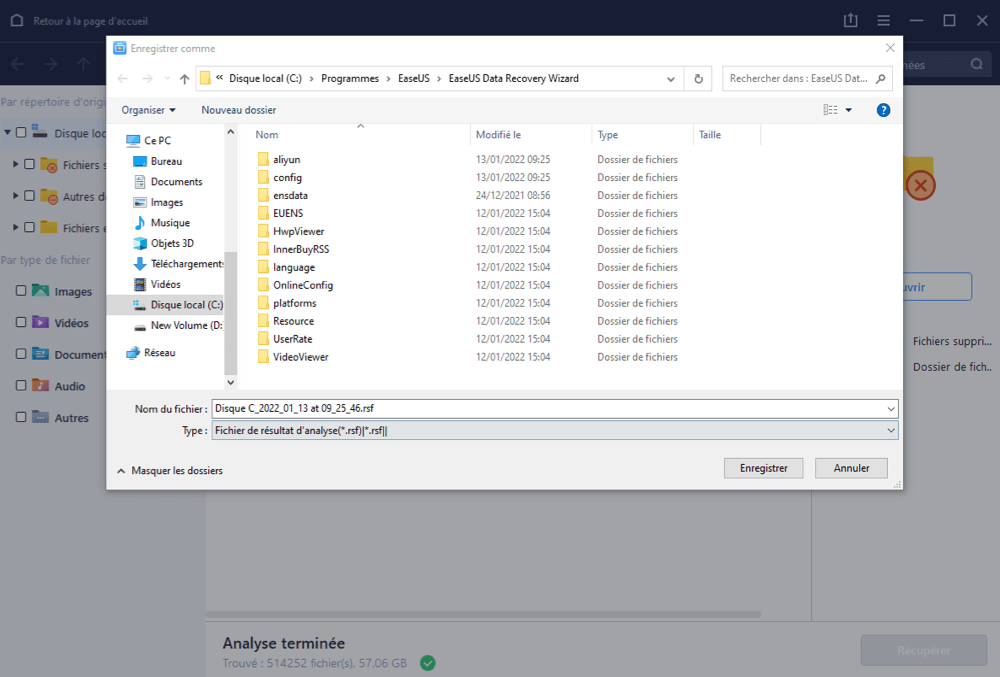Sort files by Modifié le column header
Image resolution: width=1000 pixels, height=677 pixels.
point(531,135)
